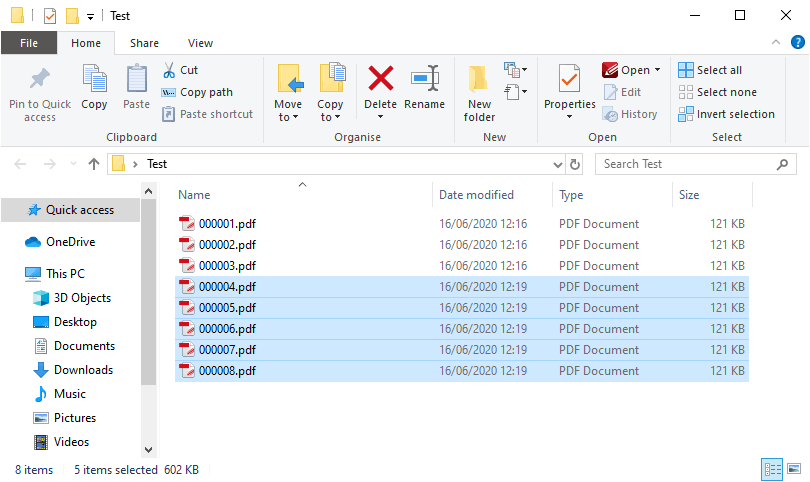
Task: Rename the selected file
Action: coord(425,87)
